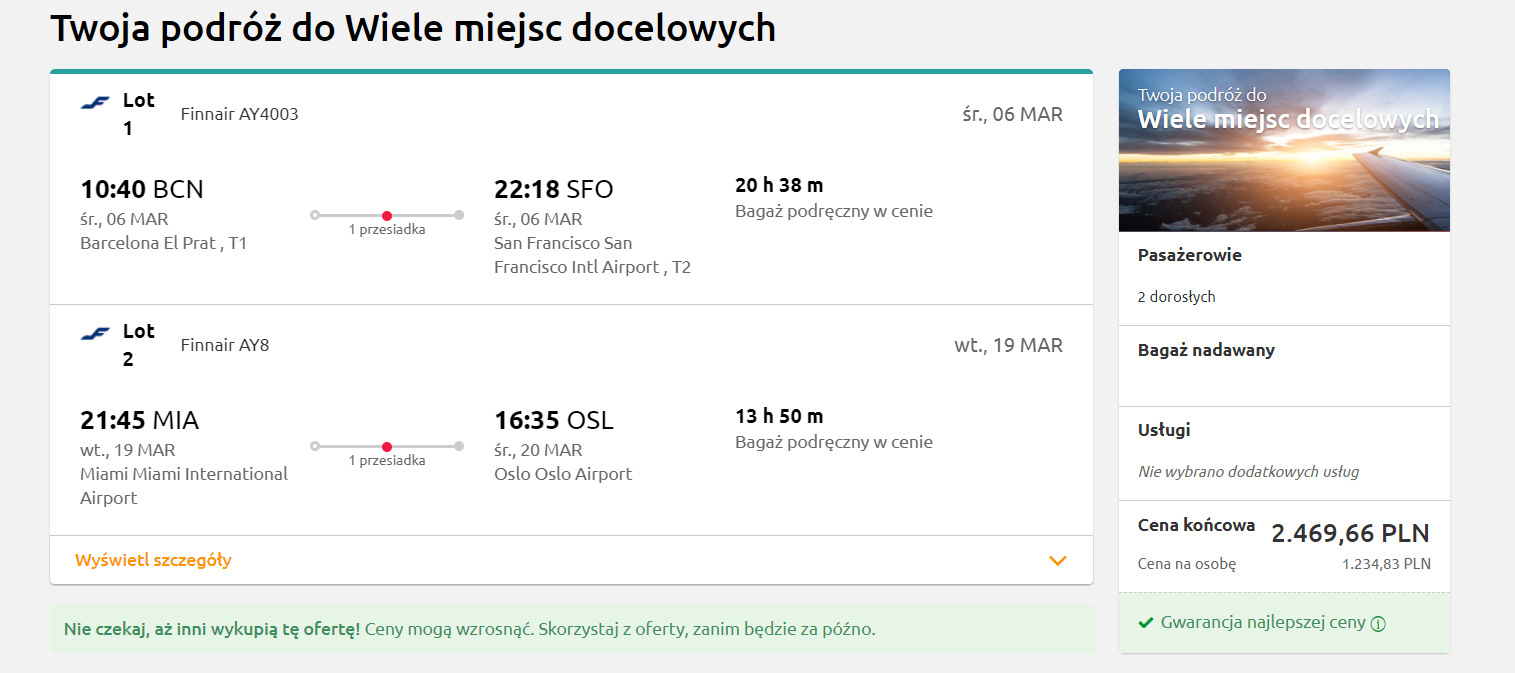Select the 1 przesiadka label for Lot 1
Image resolution: width=1515 pixels, height=673 pixels.
click(387, 230)
